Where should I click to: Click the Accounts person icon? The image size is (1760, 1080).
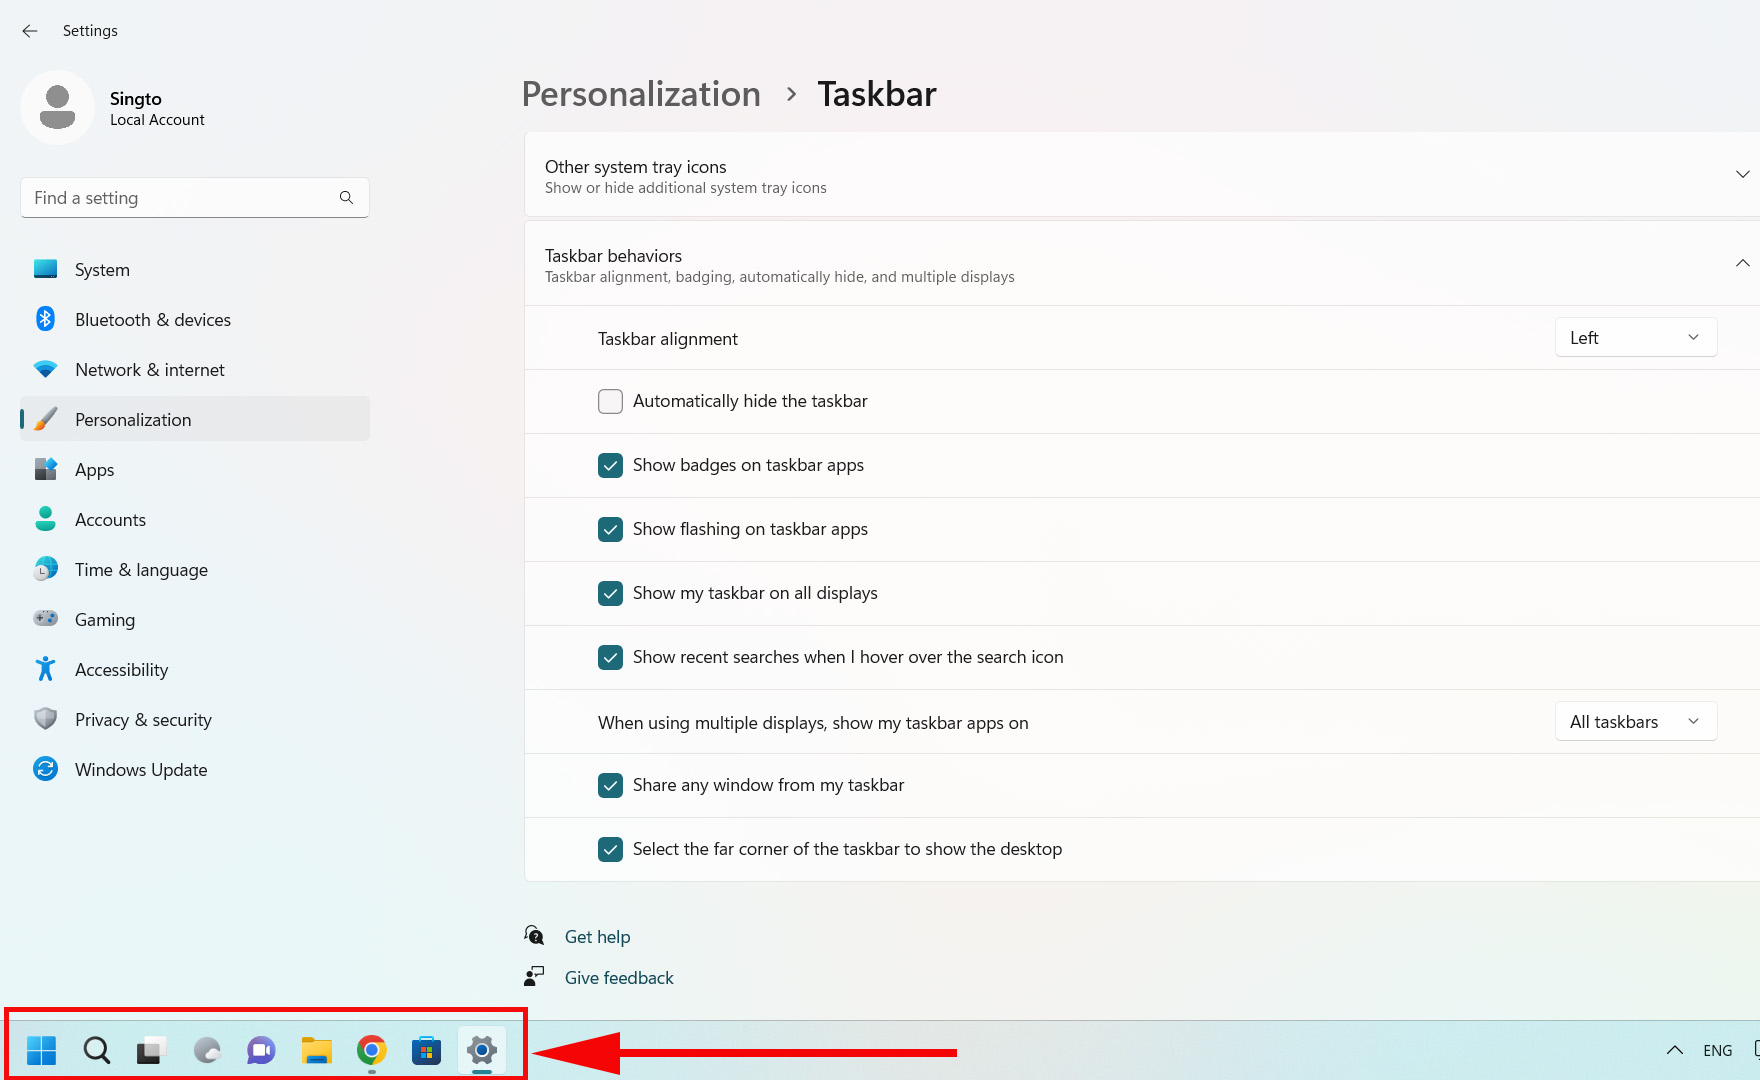[x=45, y=518]
